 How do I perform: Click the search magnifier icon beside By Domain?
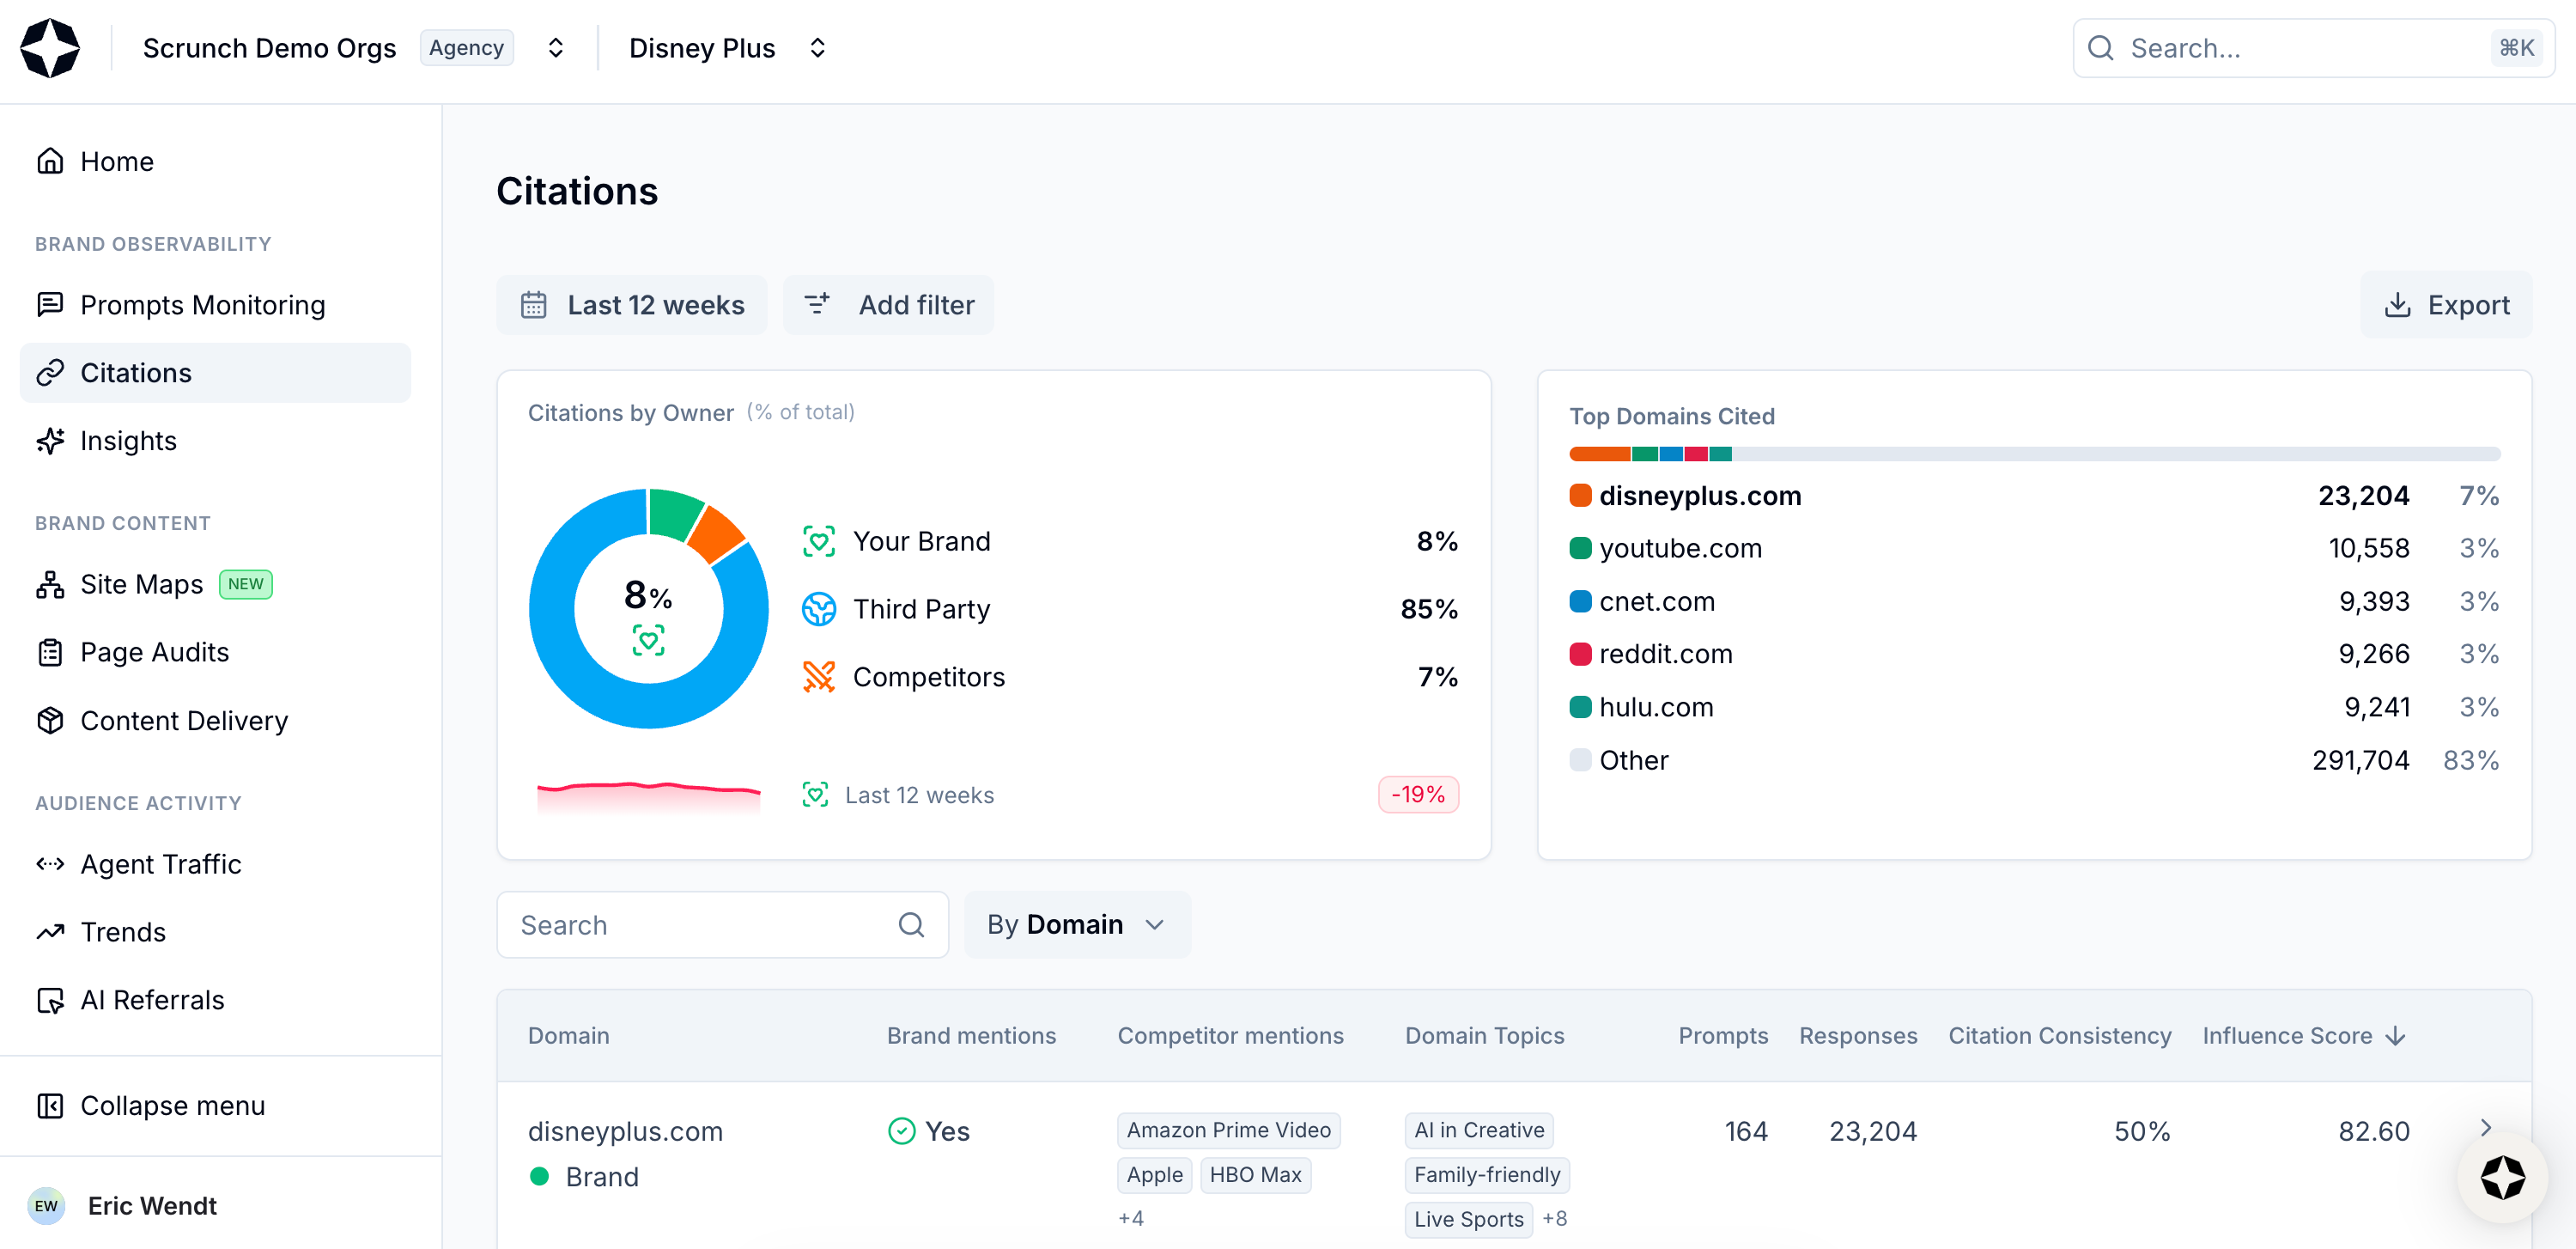[911, 924]
